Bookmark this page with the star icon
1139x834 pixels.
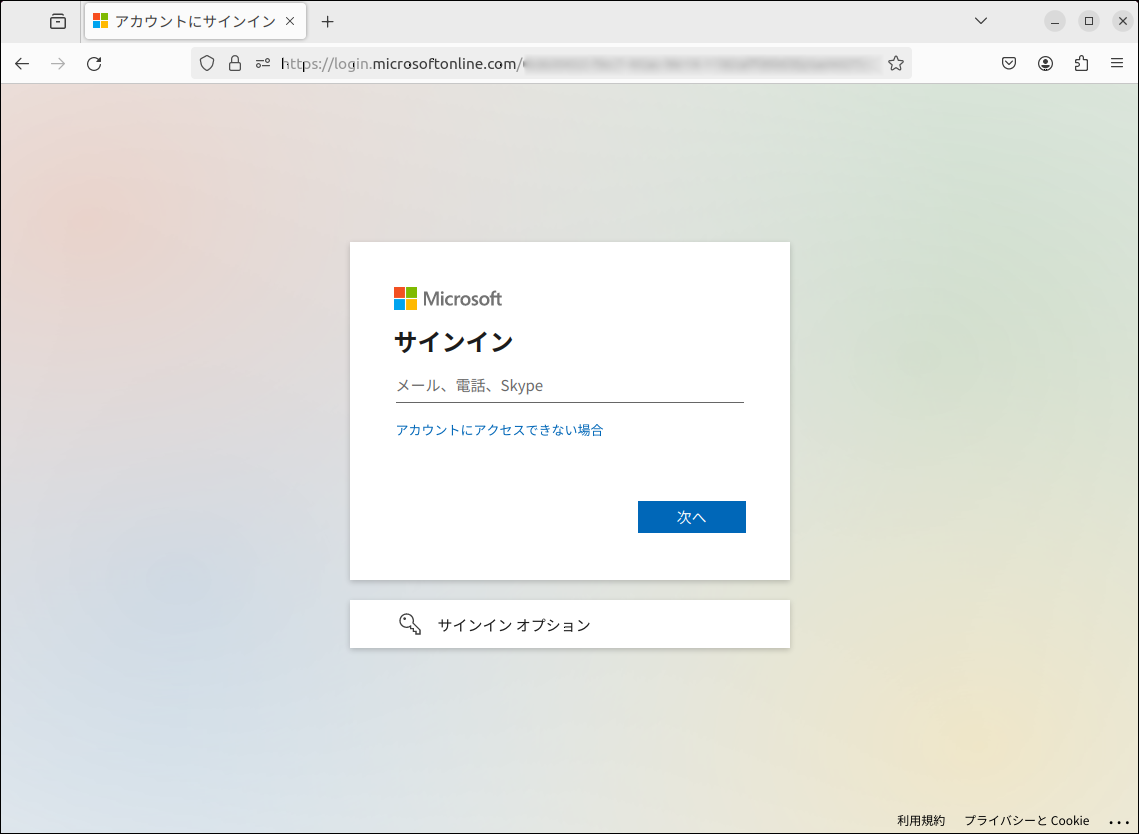(x=896, y=64)
